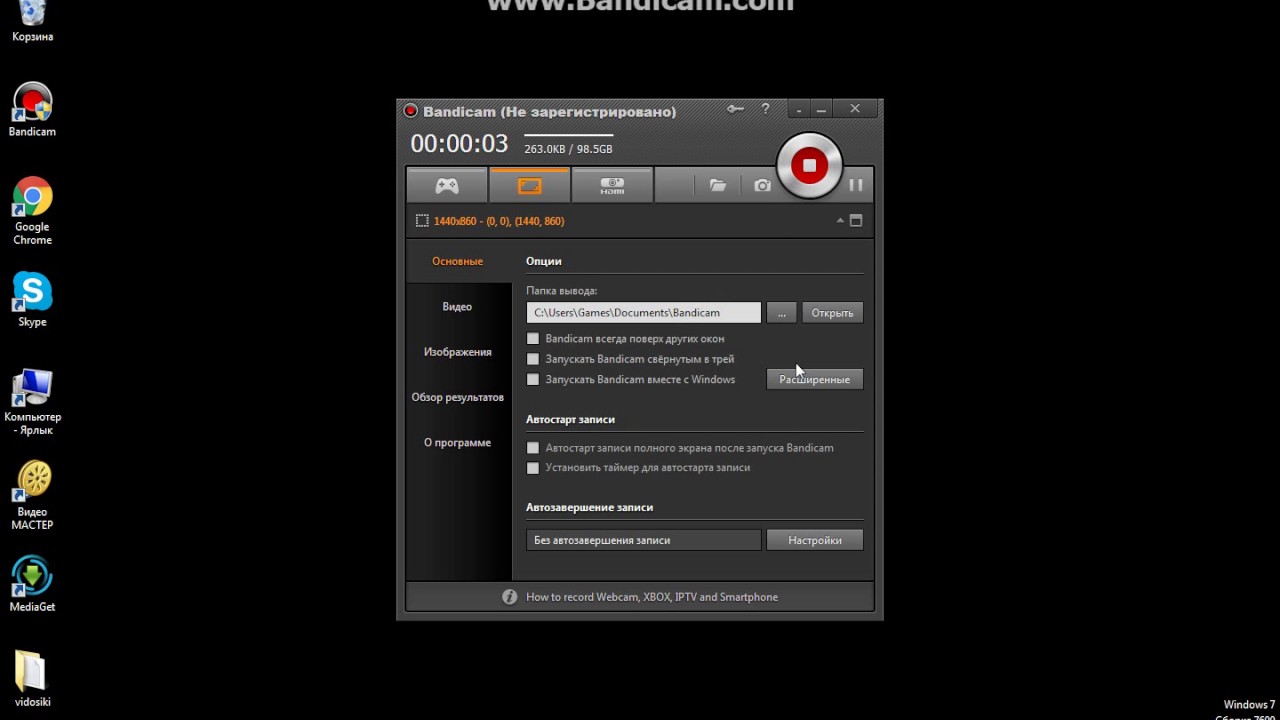This screenshot has height=720, width=1280.
Task: Select the Skype desktop icon
Action: pos(32,300)
